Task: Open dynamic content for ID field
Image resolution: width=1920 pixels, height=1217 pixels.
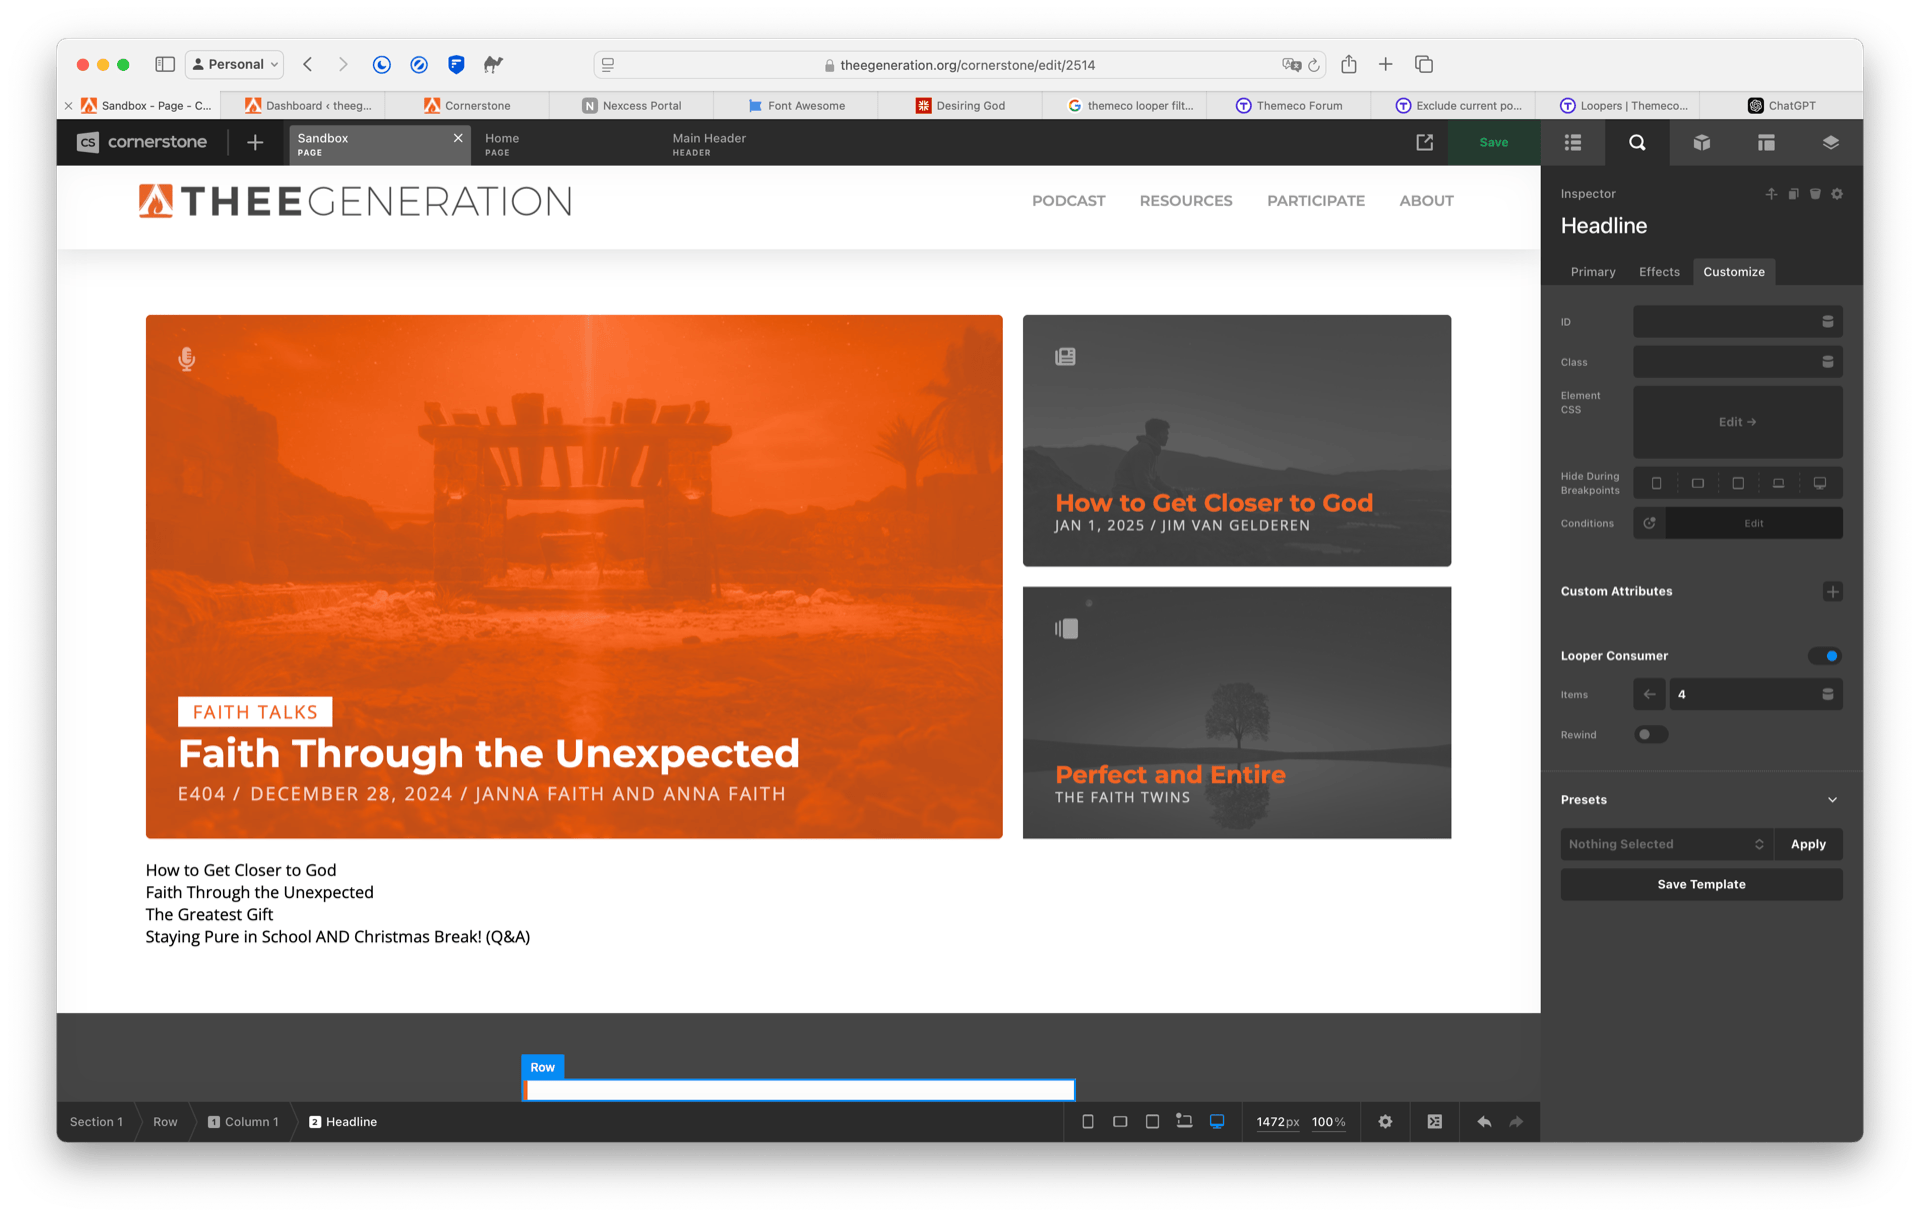Action: click(x=1827, y=322)
